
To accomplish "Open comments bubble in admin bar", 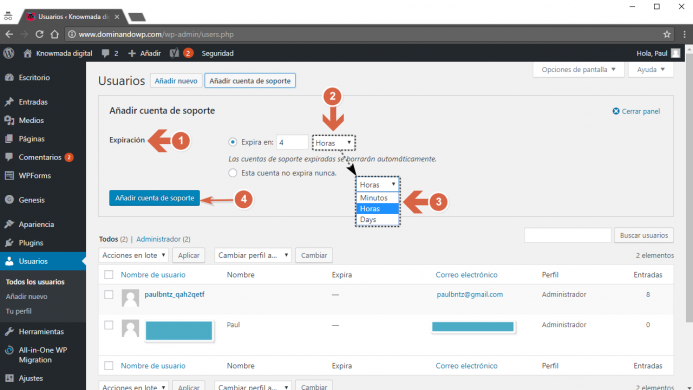I will [x=105, y=54].
